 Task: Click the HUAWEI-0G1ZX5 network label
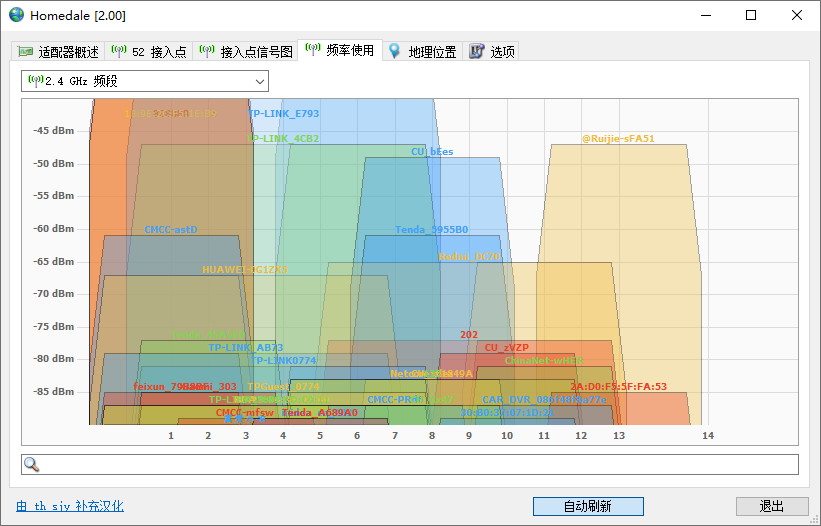pos(245,270)
